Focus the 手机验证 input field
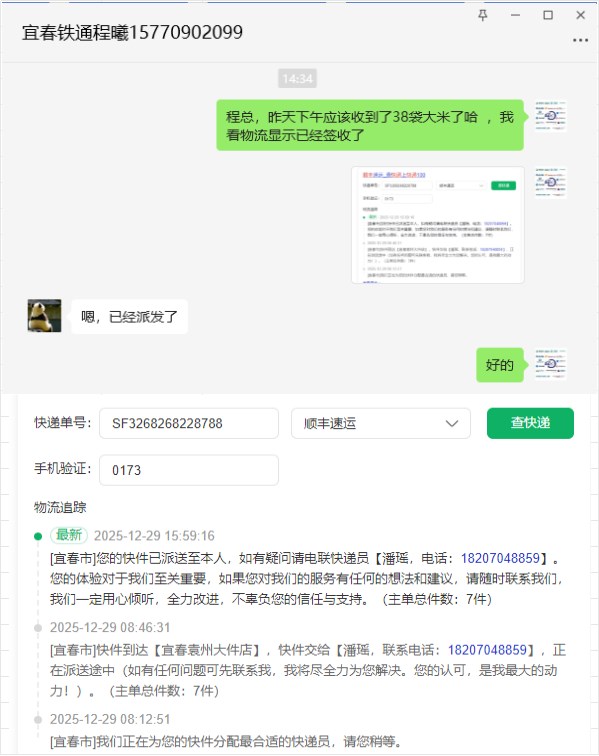This screenshot has height=756, width=599. pos(189,470)
